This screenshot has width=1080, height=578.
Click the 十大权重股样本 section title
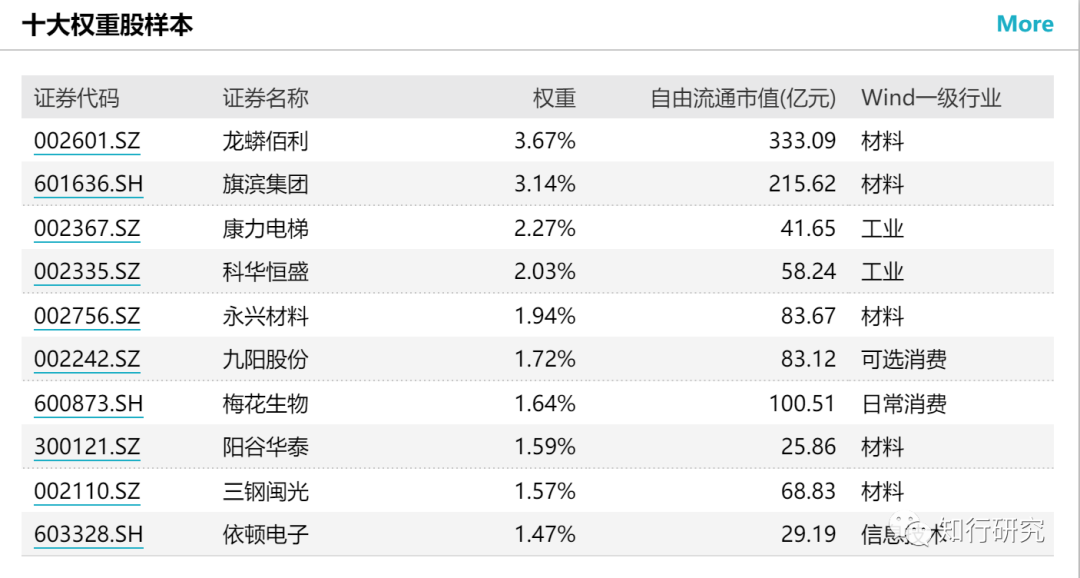click(x=107, y=25)
